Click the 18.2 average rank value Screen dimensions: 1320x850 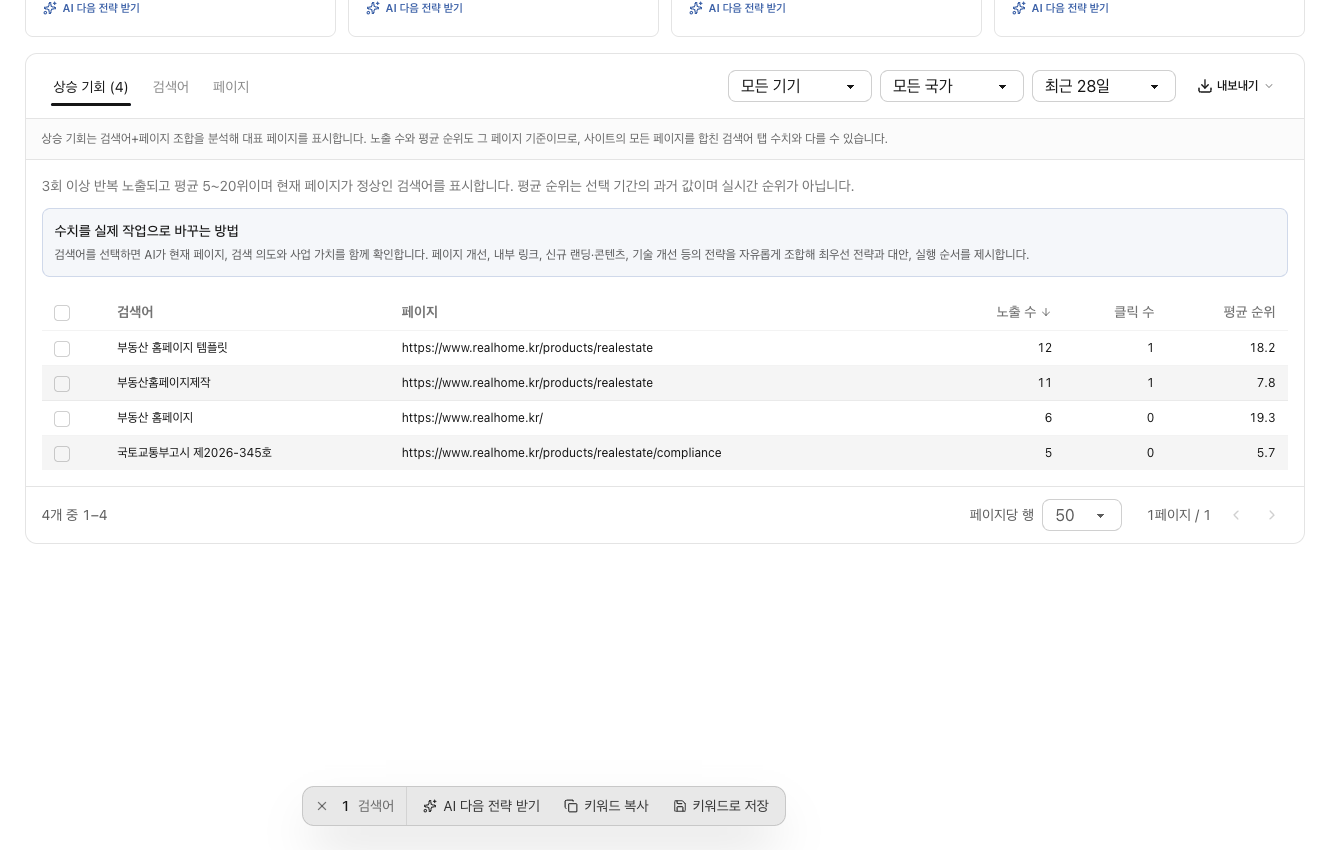pos(1262,348)
